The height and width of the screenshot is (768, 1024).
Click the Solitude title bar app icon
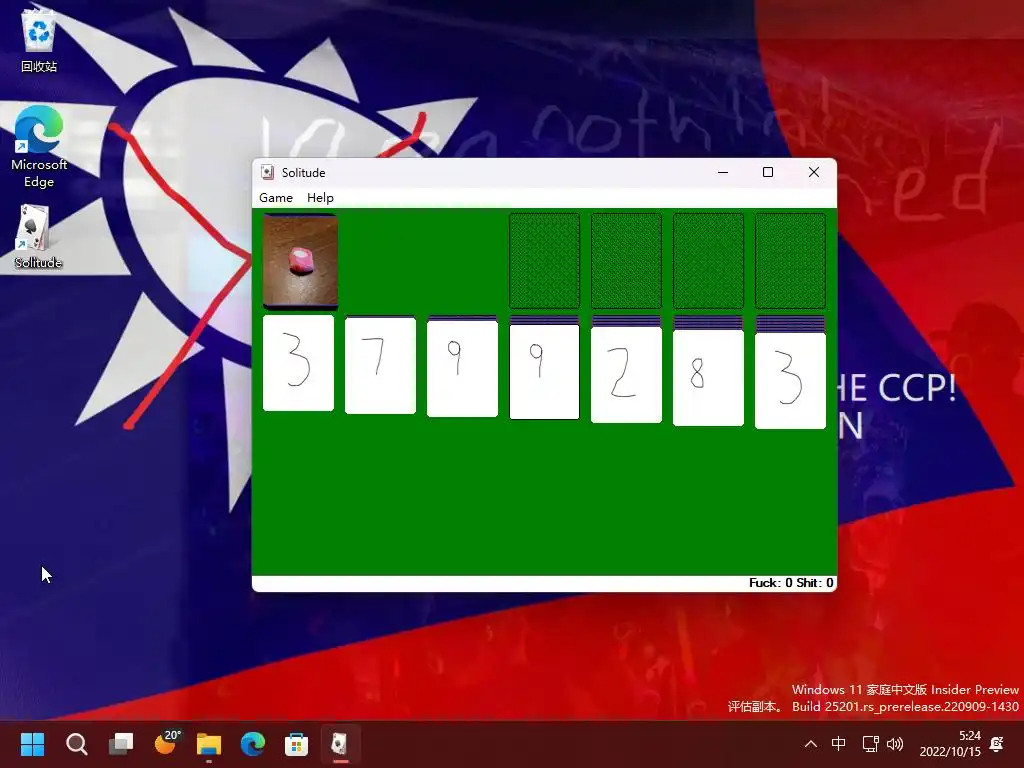(x=267, y=172)
